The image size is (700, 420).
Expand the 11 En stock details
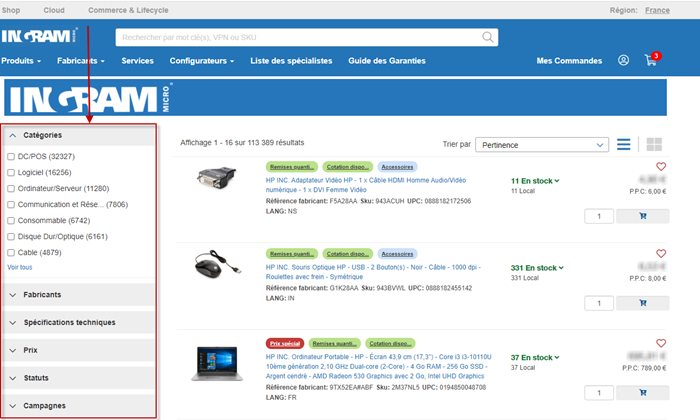pos(535,181)
